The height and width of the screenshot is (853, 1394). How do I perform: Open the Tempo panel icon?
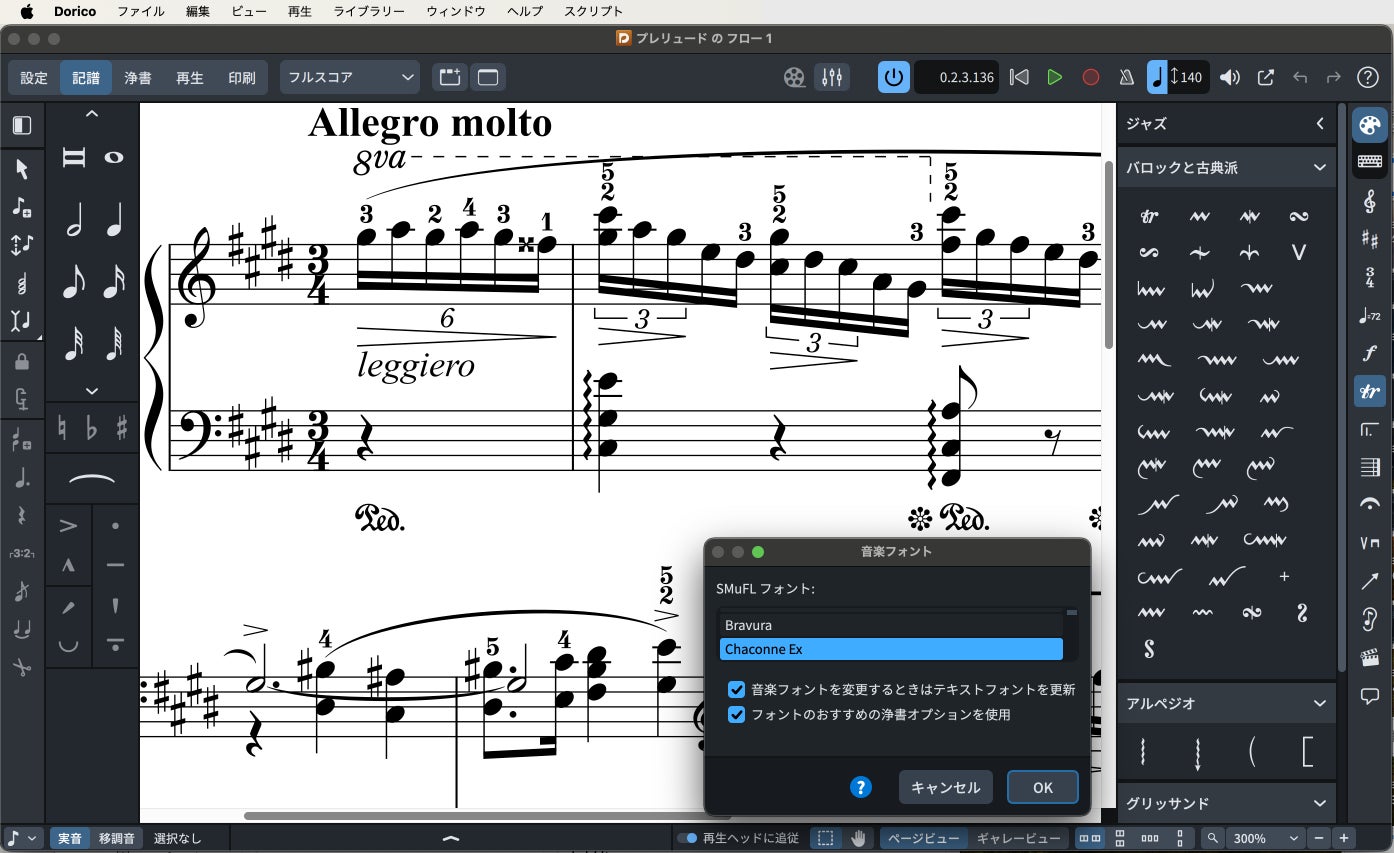tap(1369, 315)
